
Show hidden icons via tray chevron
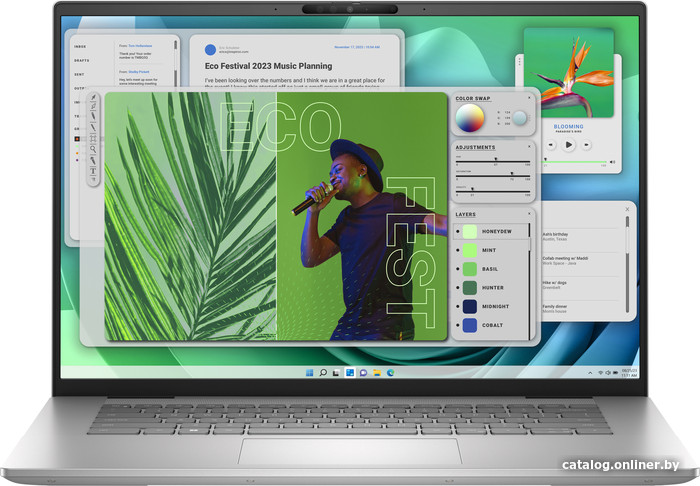(590, 373)
